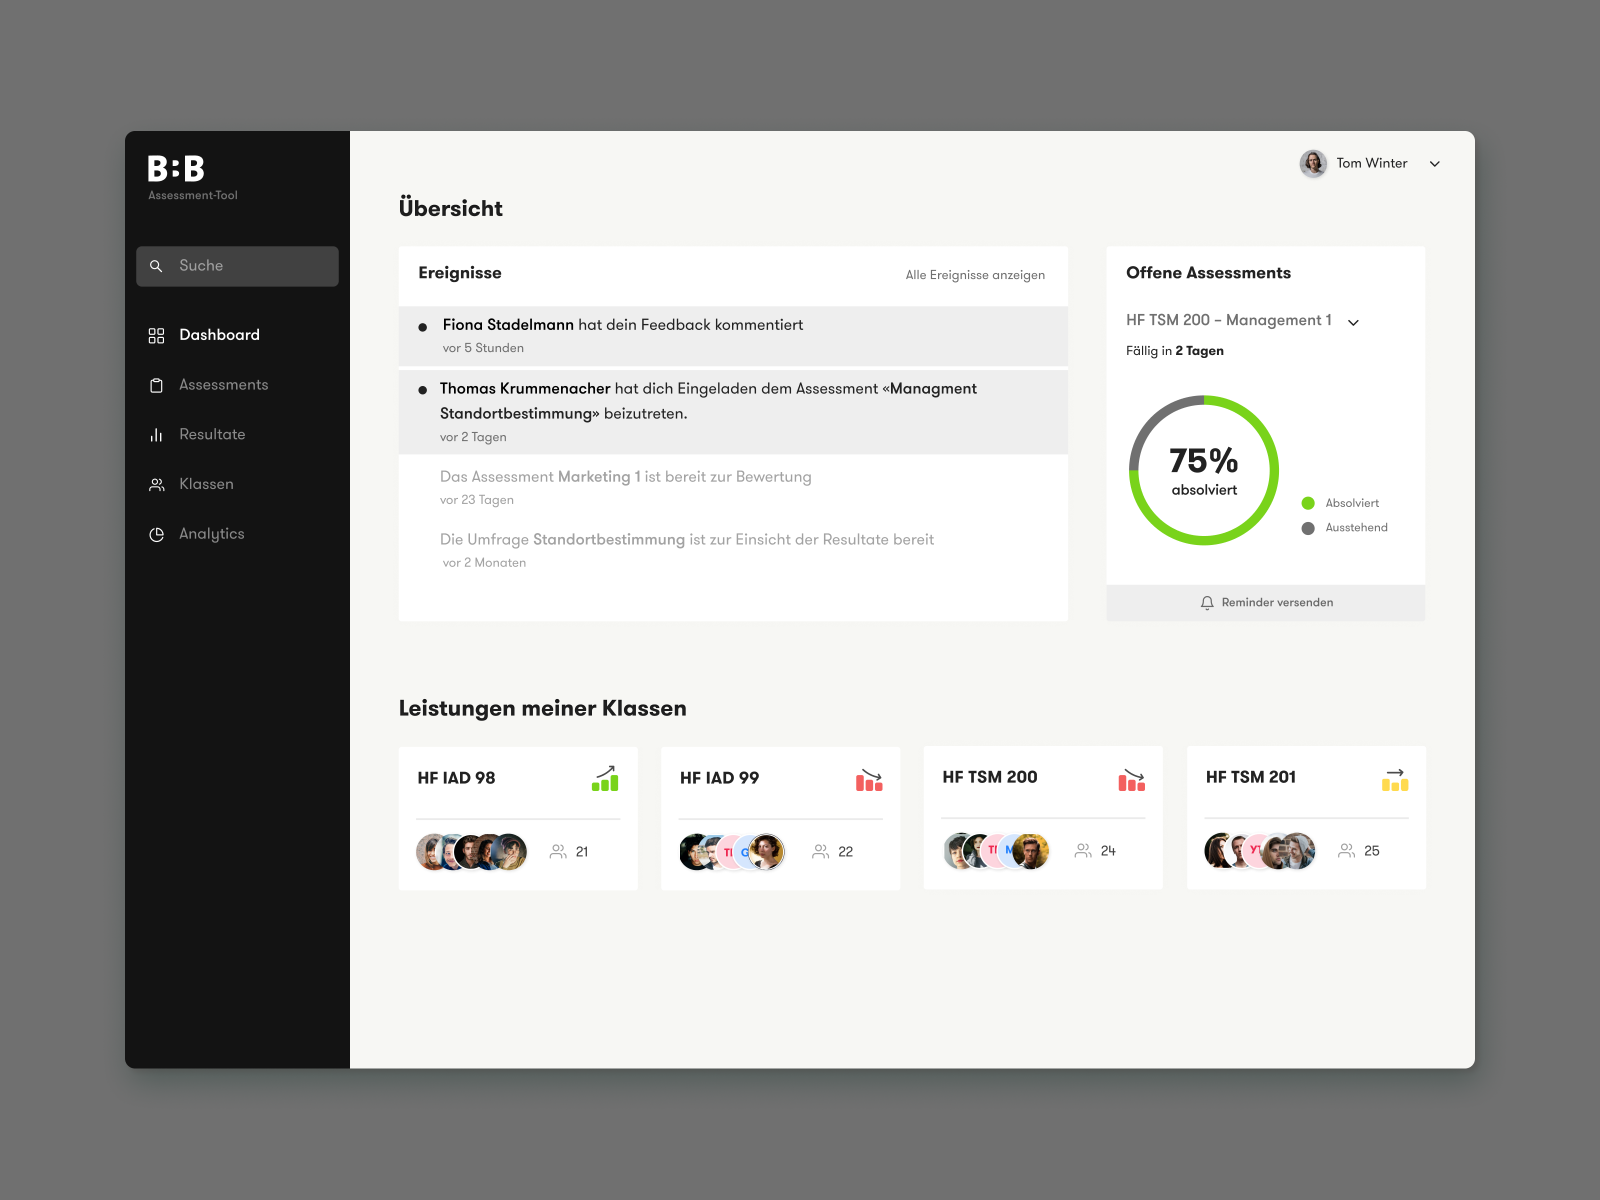This screenshot has width=1600, height=1200.
Task: Click the Reminder versenden button
Action: [x=1265, y=602]
